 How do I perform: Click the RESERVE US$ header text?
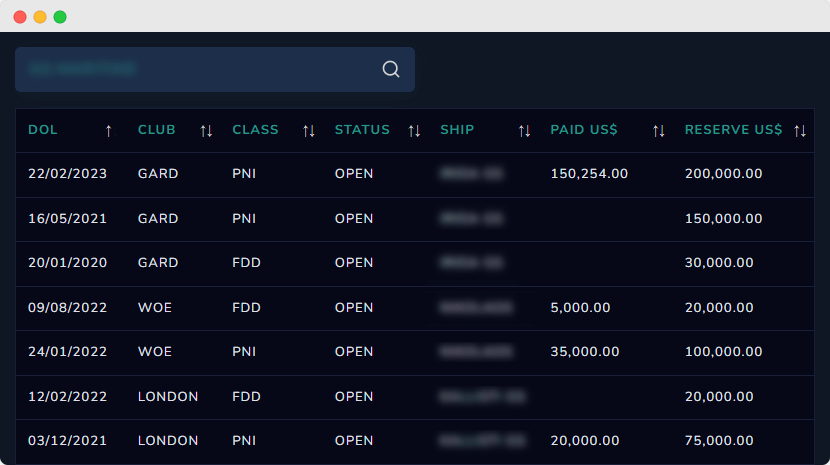[733, 130]
